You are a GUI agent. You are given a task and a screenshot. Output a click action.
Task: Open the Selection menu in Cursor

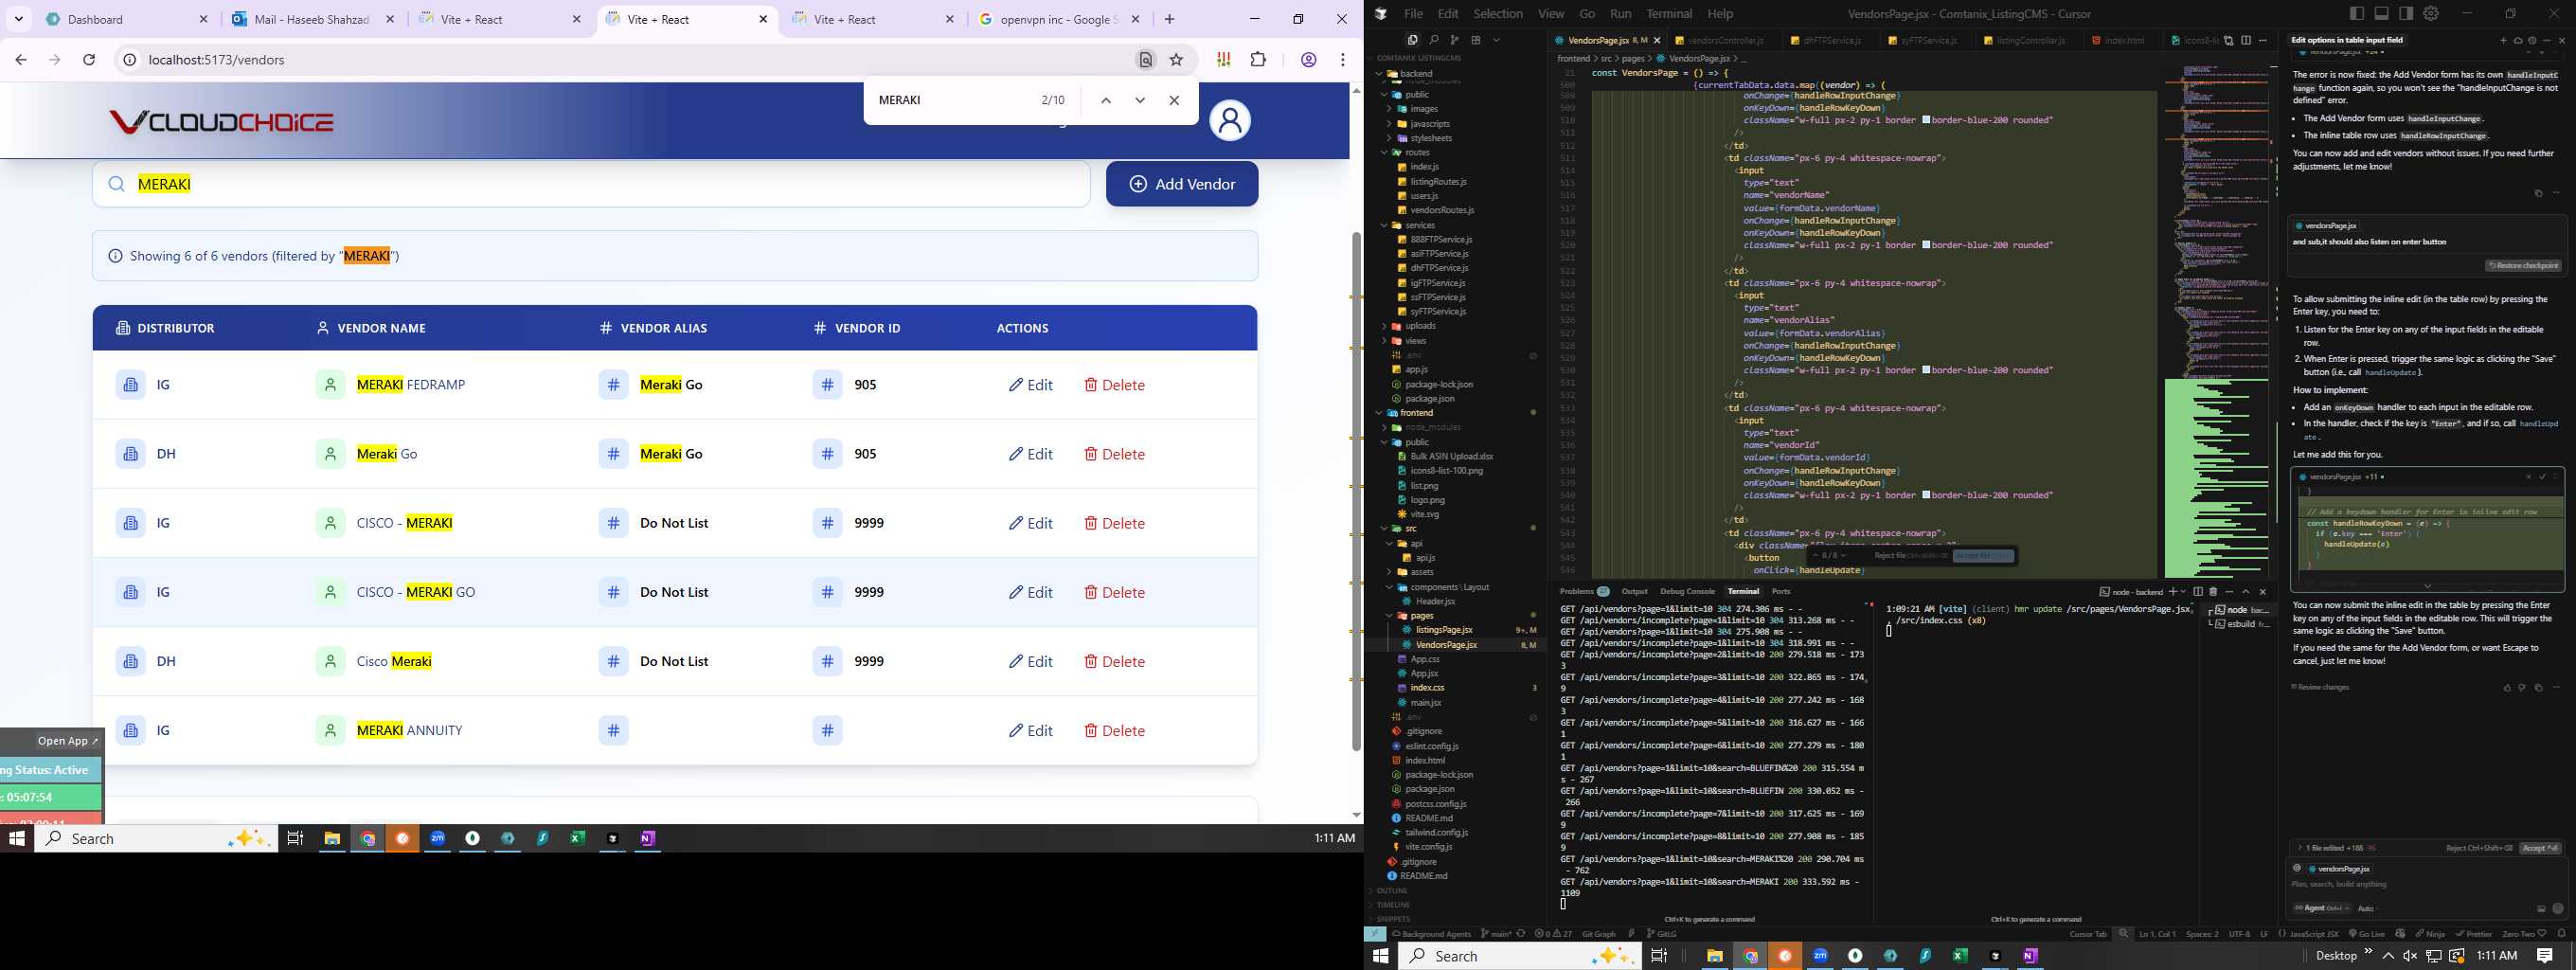coord(1498,14)
